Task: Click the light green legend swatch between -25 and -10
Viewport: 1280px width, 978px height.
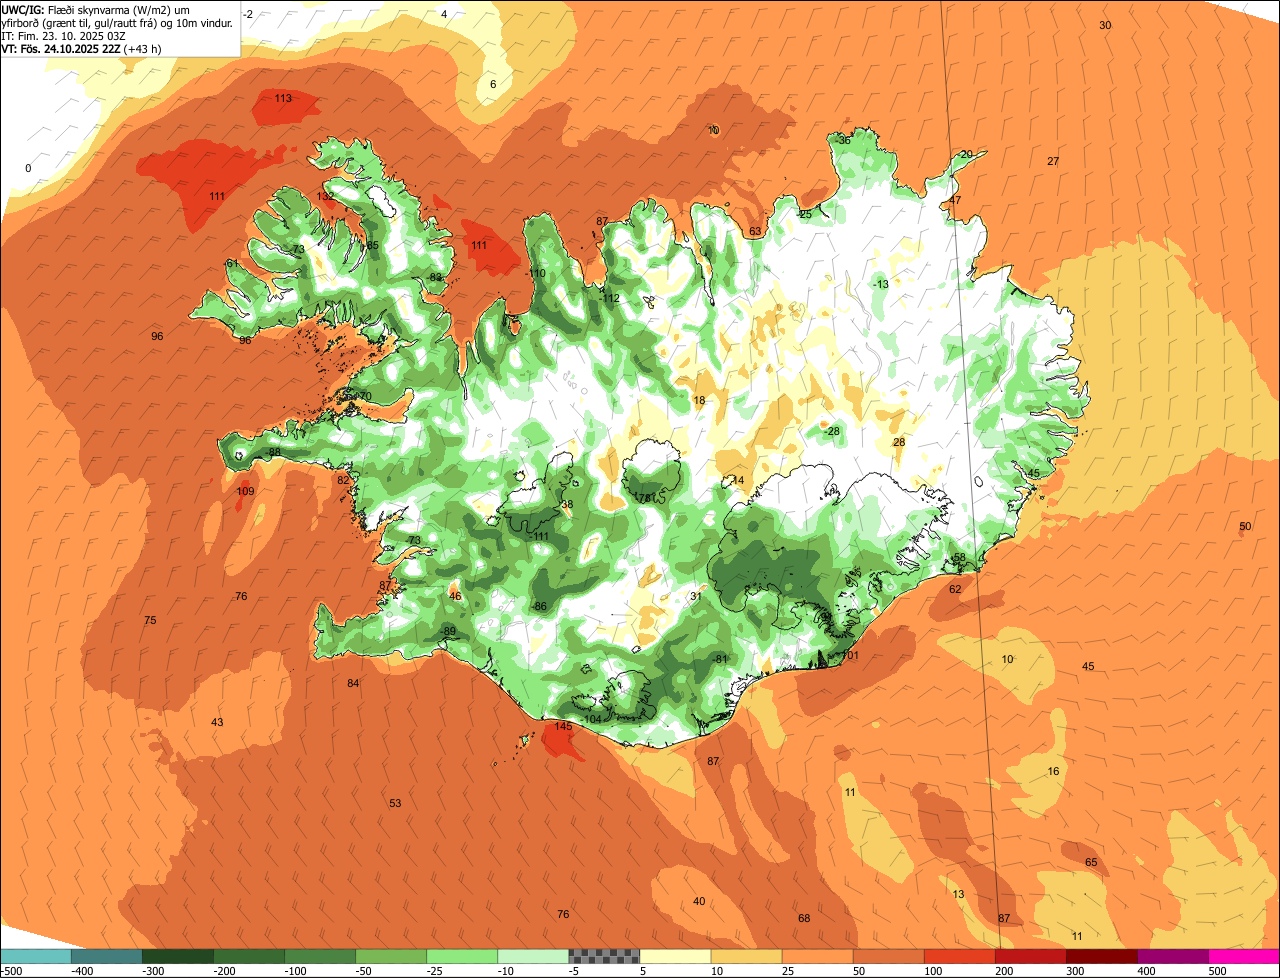Action: (462, 955)
